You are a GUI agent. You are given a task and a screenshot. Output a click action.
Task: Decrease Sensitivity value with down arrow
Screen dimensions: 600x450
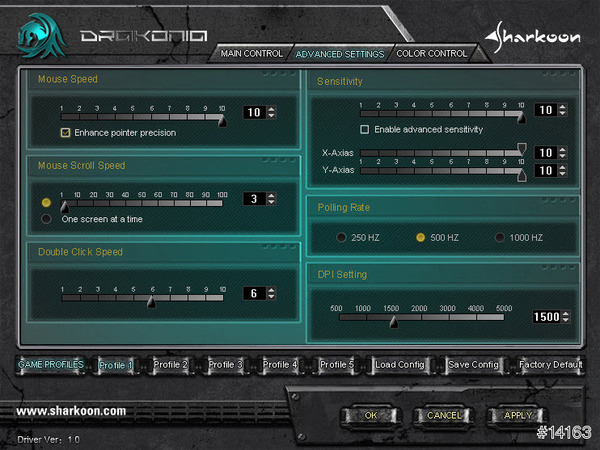coord(562,113)
